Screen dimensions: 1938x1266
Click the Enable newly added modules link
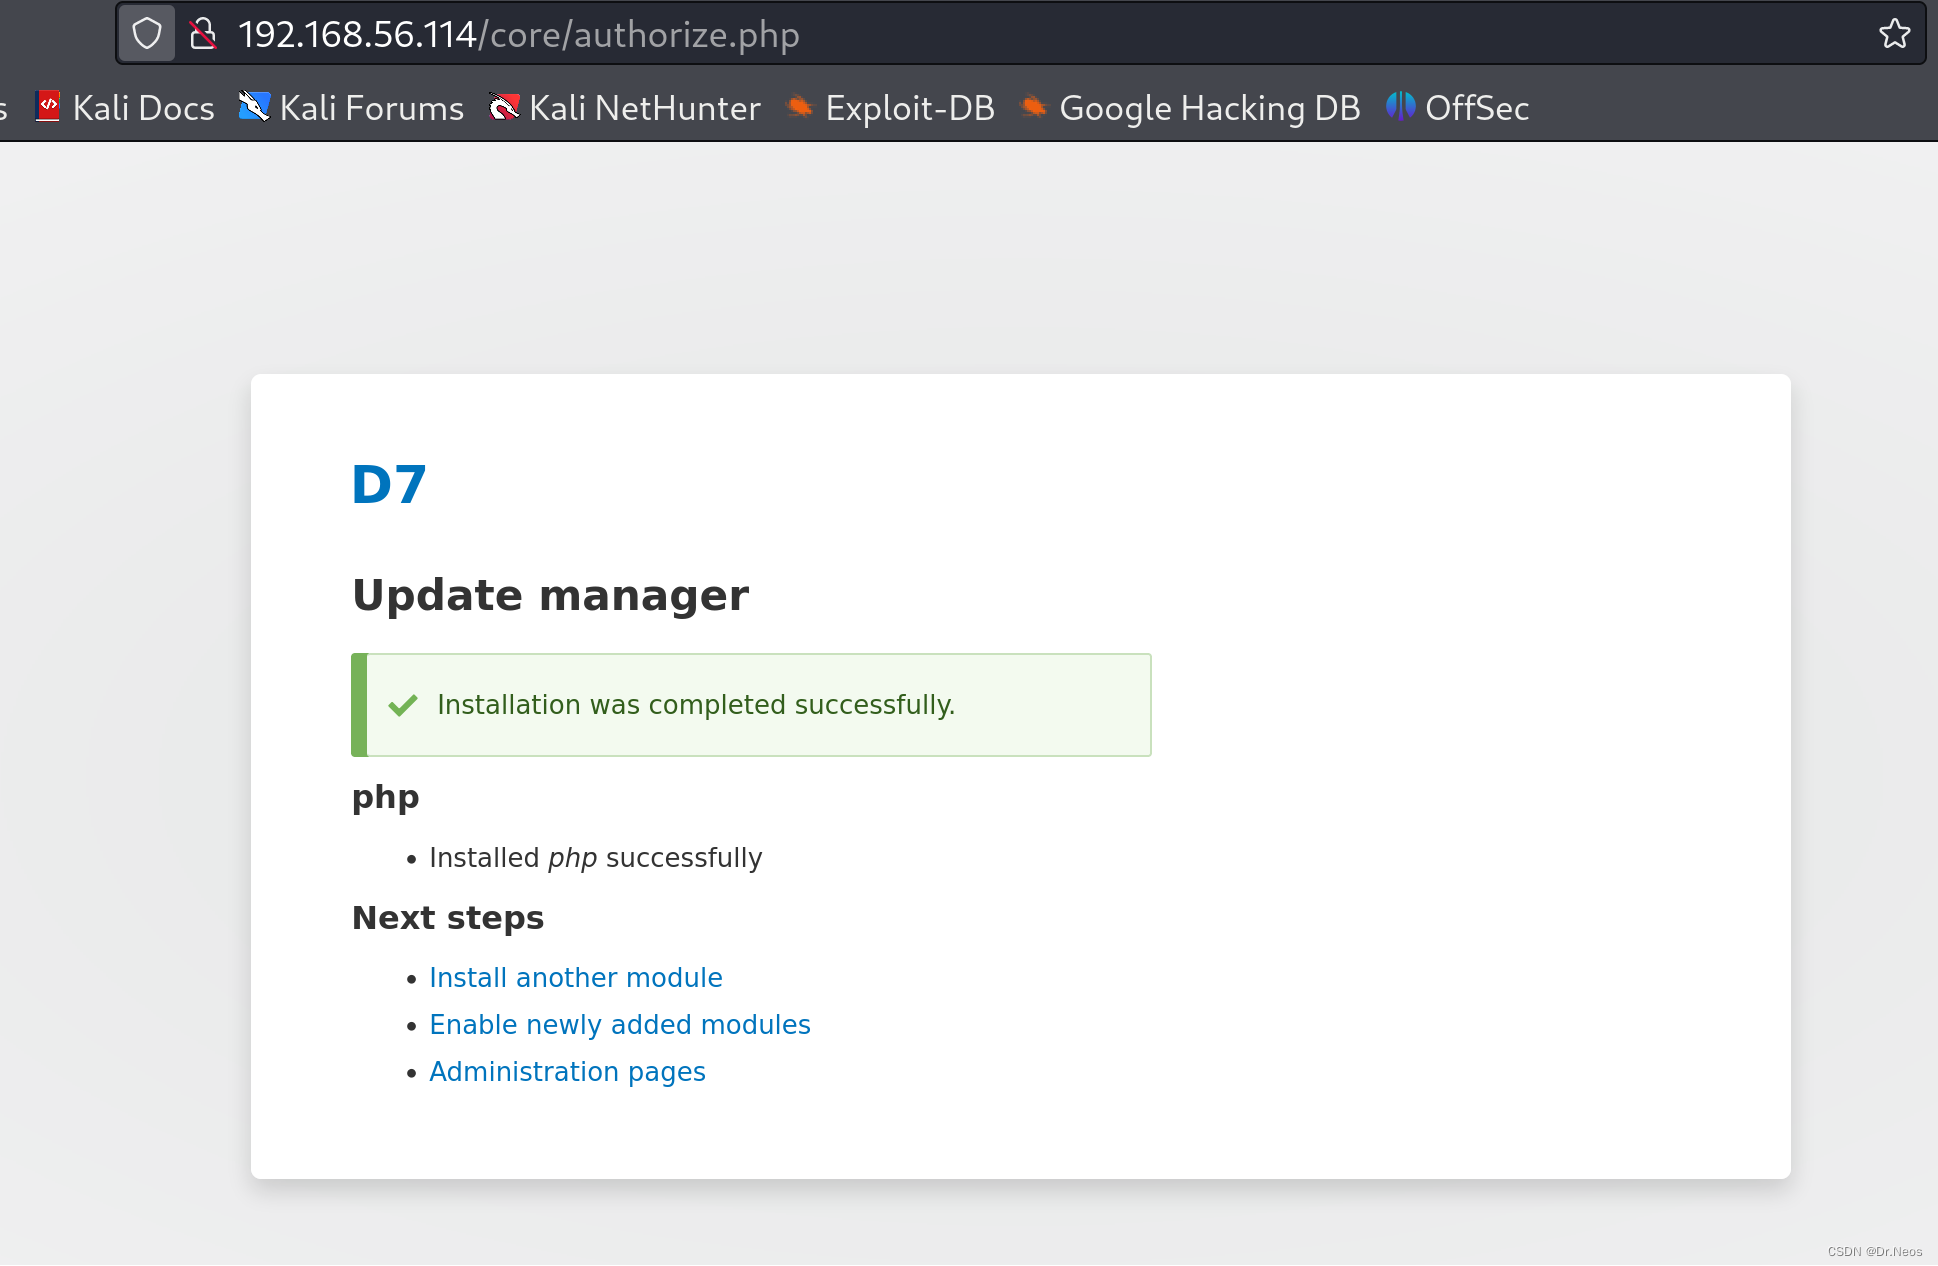tap(619, 1024)
